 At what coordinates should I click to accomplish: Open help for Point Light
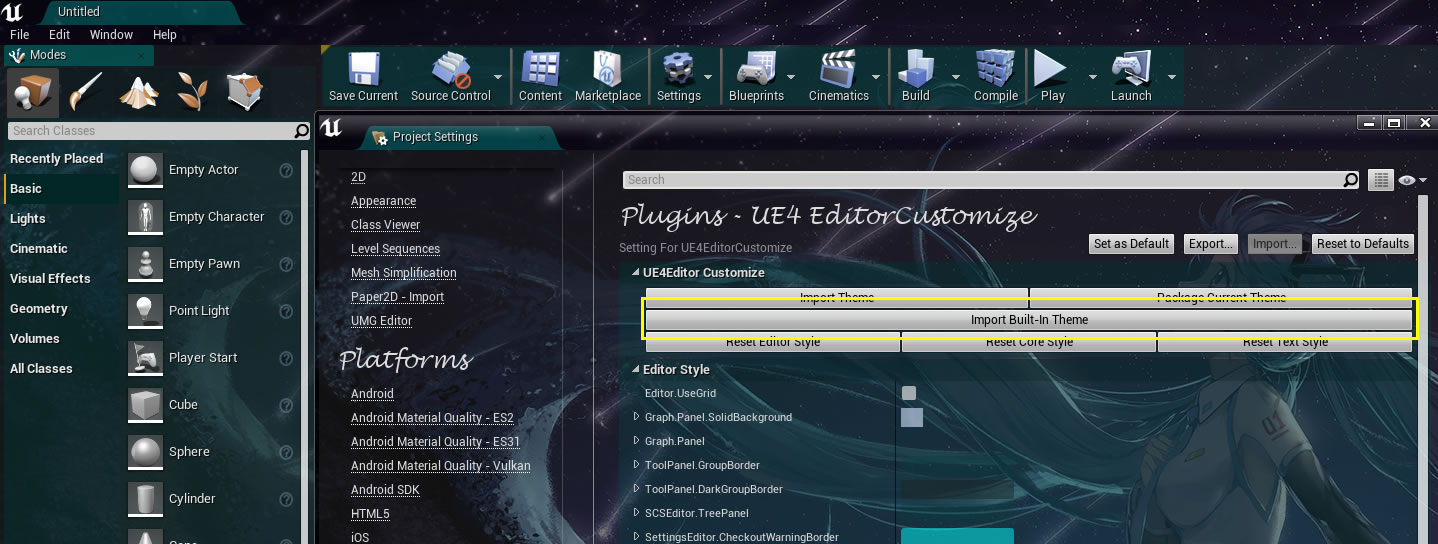[x=286, y=312]
